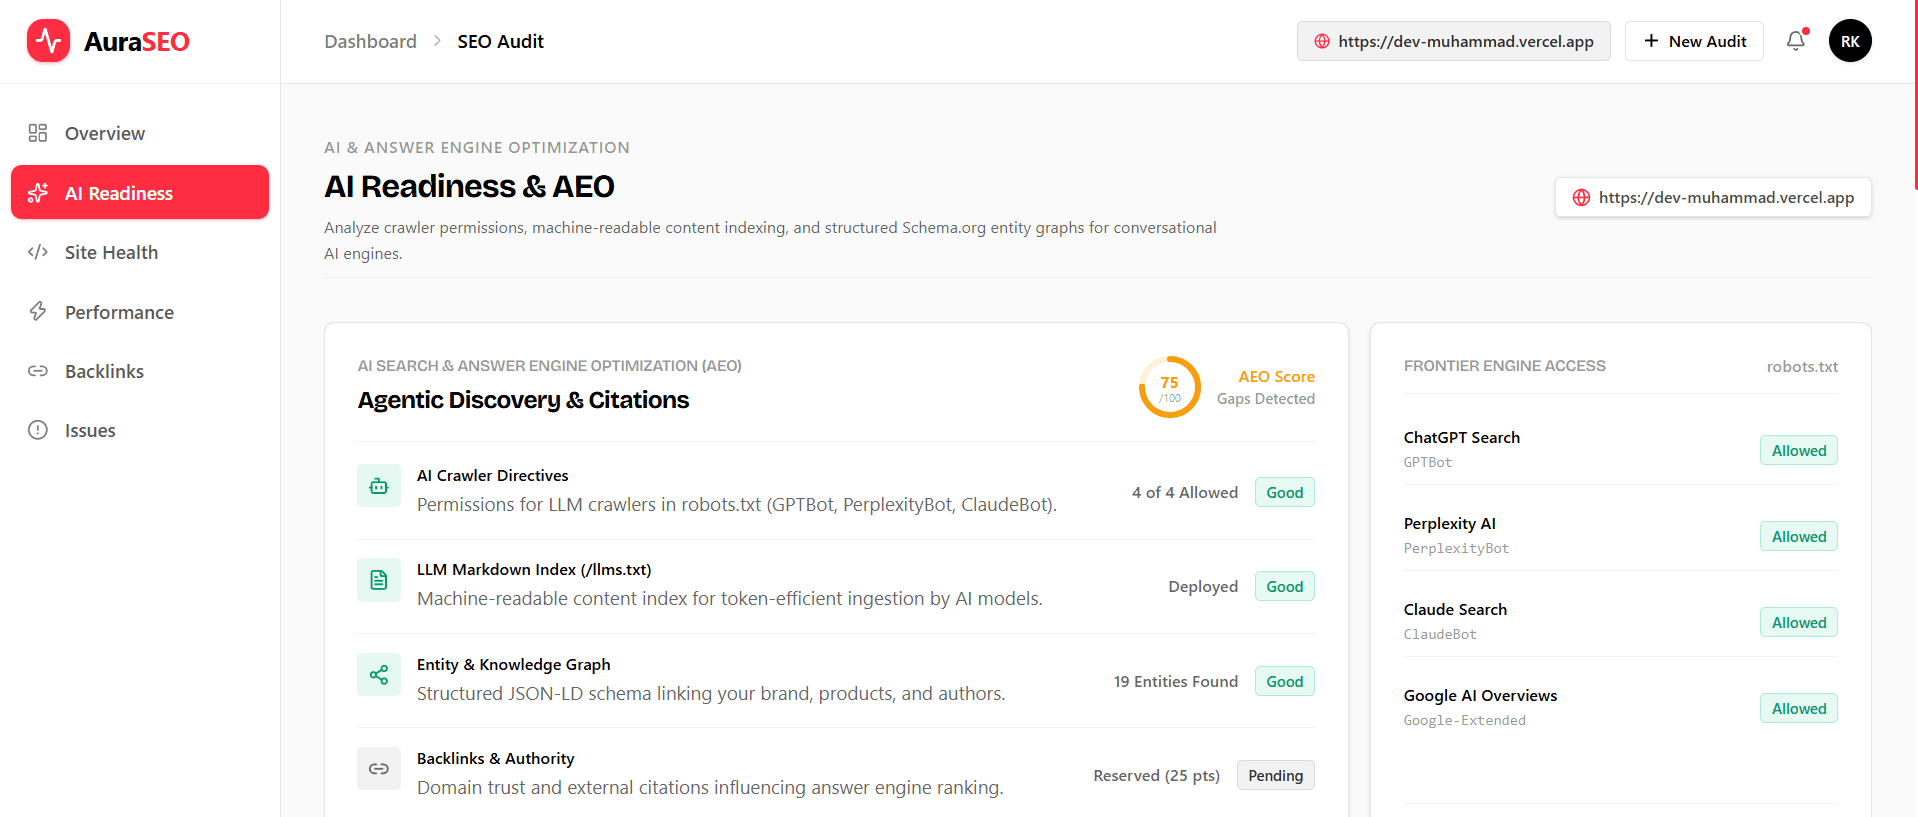
Task: Click the Site Health code icon
Action: pyautogui.click(x=38, y=252)
